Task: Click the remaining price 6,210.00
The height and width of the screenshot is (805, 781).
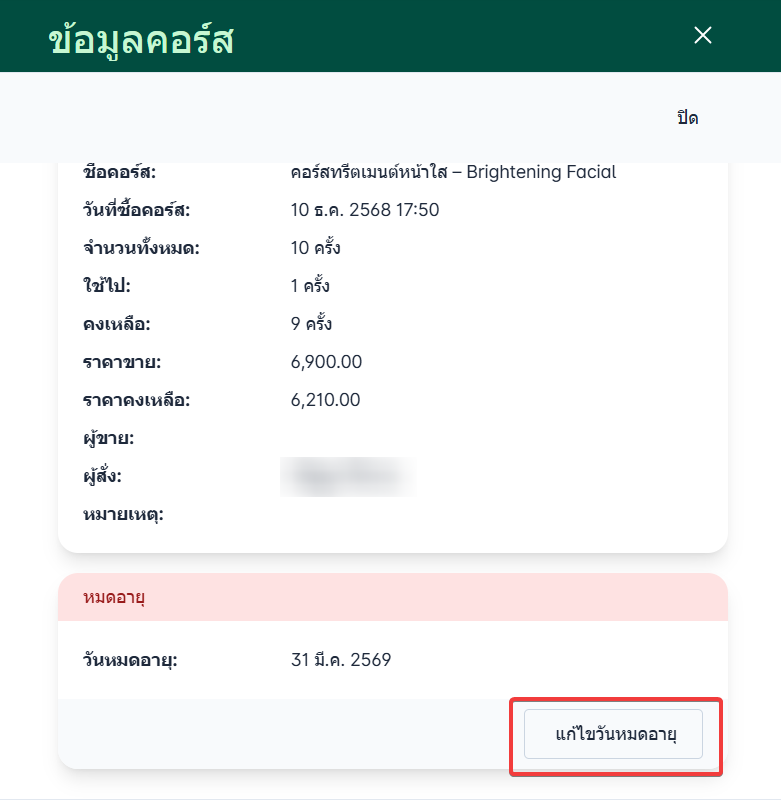Action: [326, 400]
